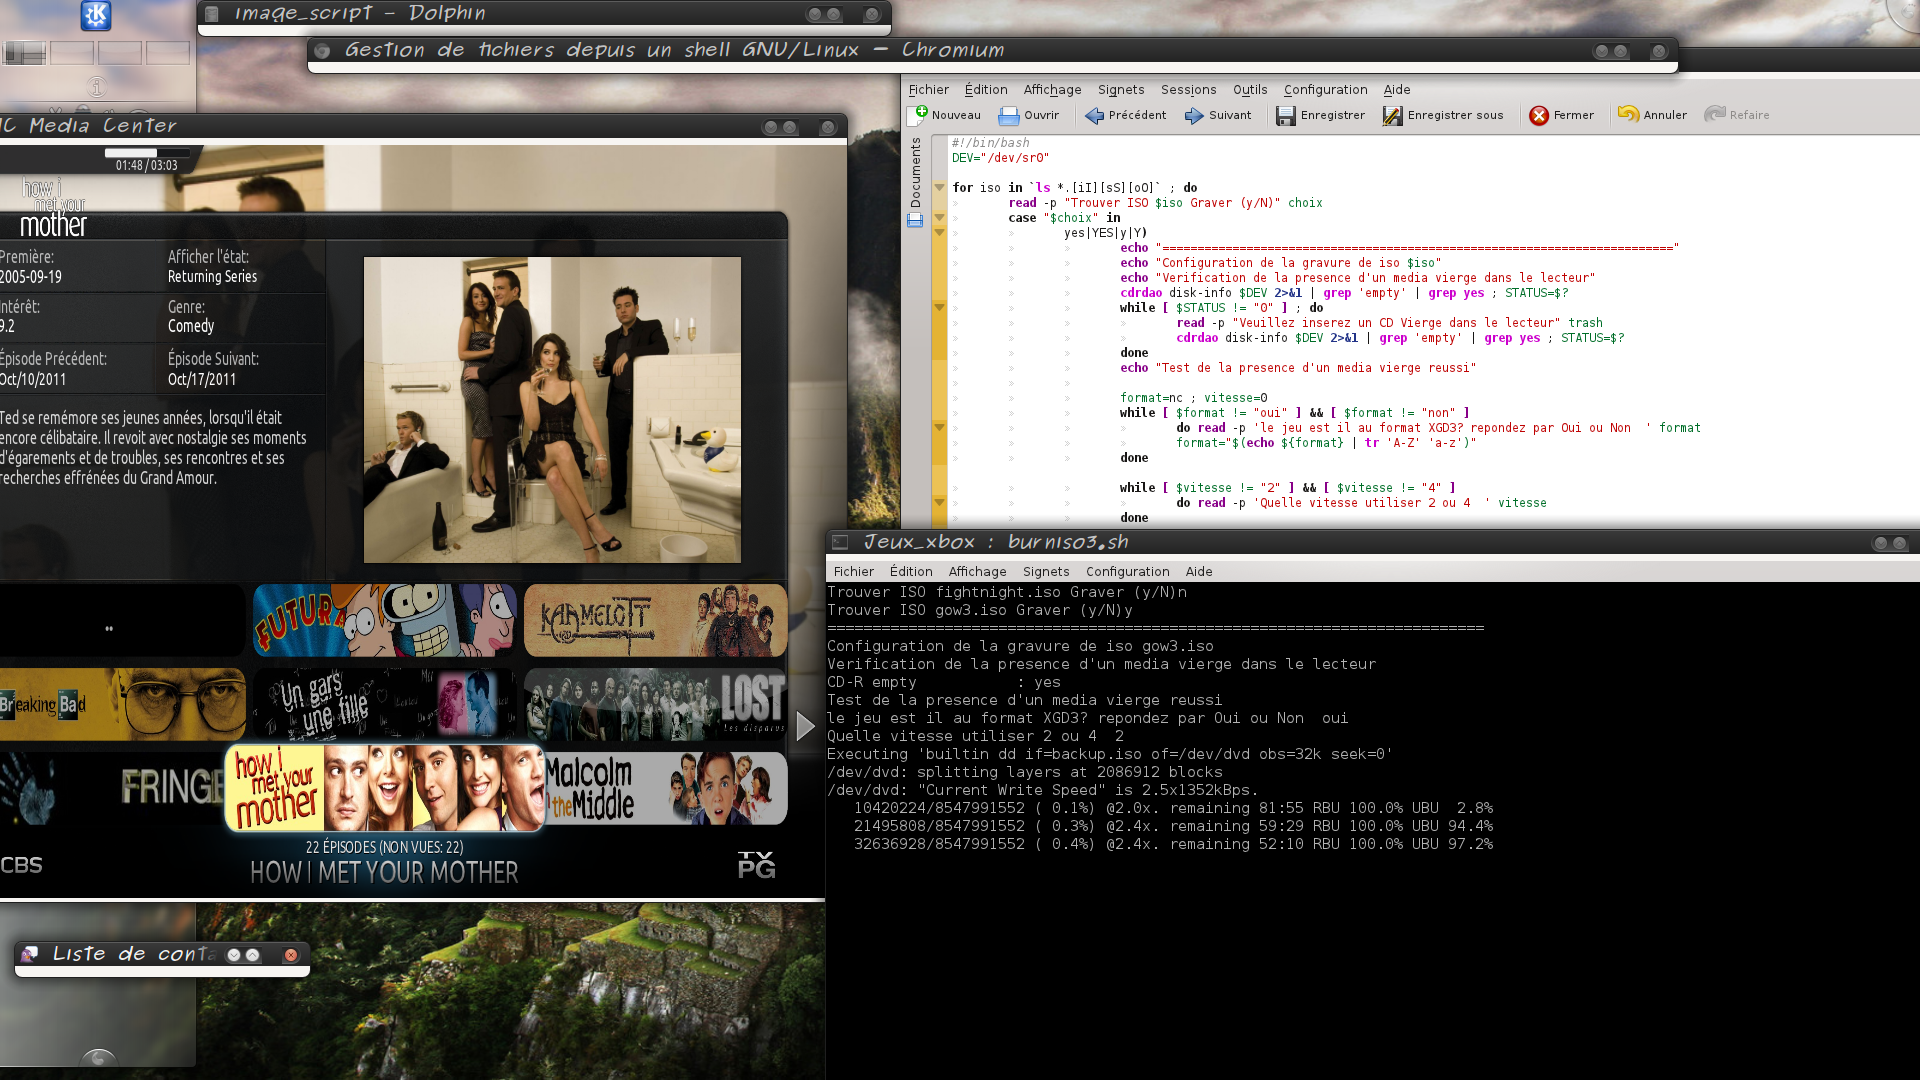Screen dimensions: 1920x1080
Task: Click the Liste de contacts window icon
Action: pyautogui.click(x=30, y=954)
